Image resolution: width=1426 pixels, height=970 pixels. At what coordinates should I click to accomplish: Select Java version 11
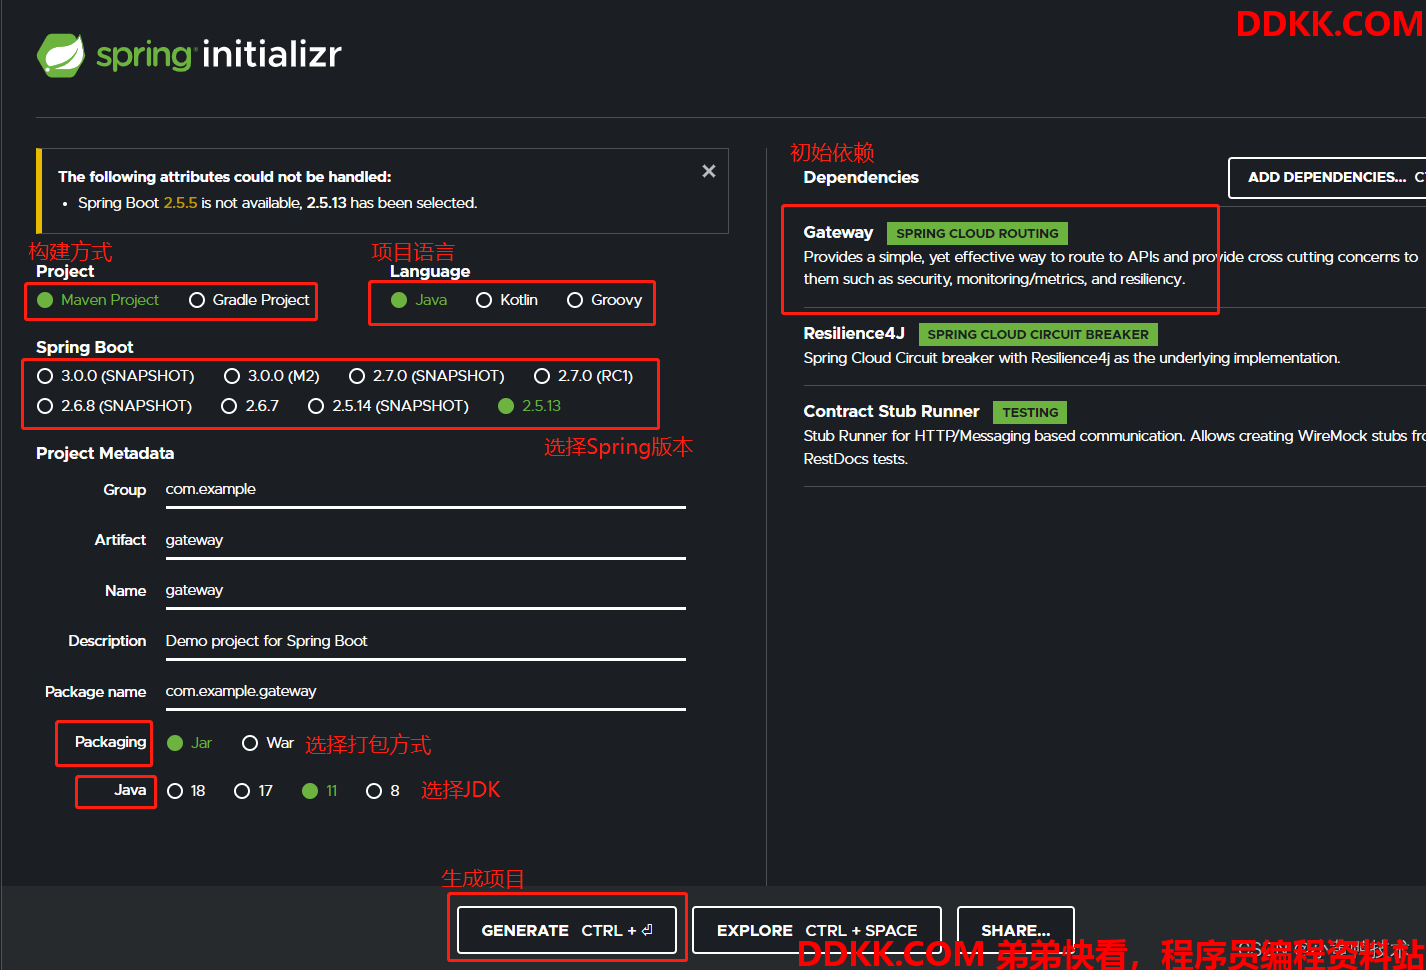320,791
